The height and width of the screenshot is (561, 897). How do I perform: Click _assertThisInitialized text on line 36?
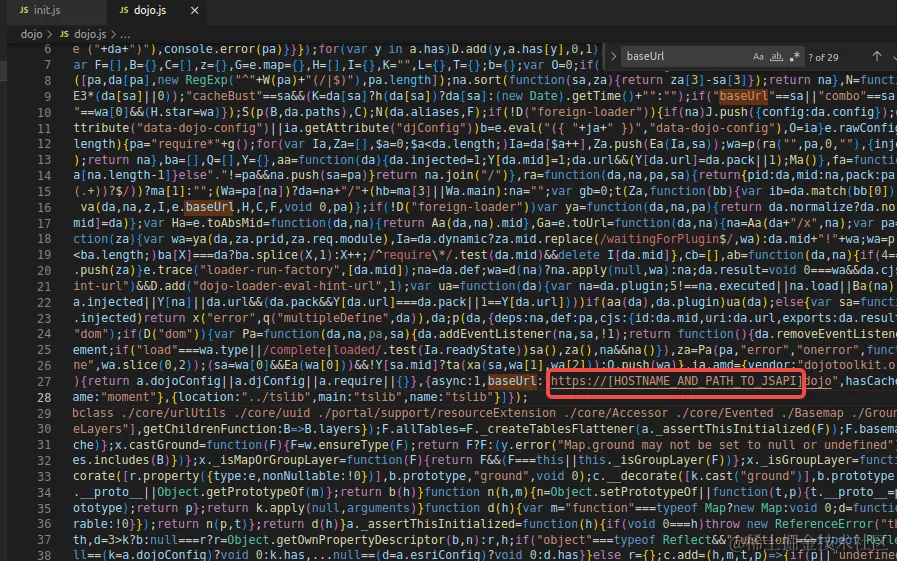(x=440, y=524)
